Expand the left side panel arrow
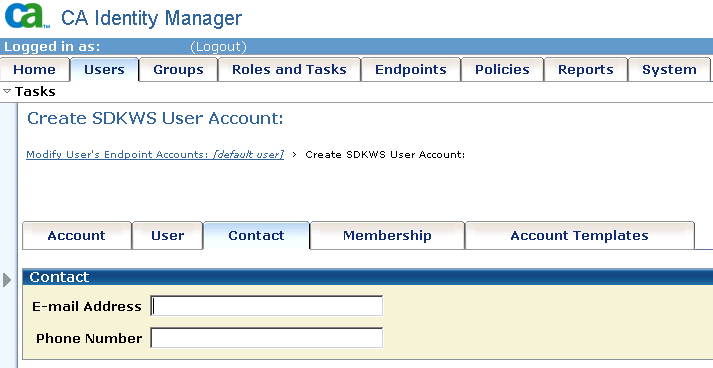713x368 pixels. pos(7,280)
